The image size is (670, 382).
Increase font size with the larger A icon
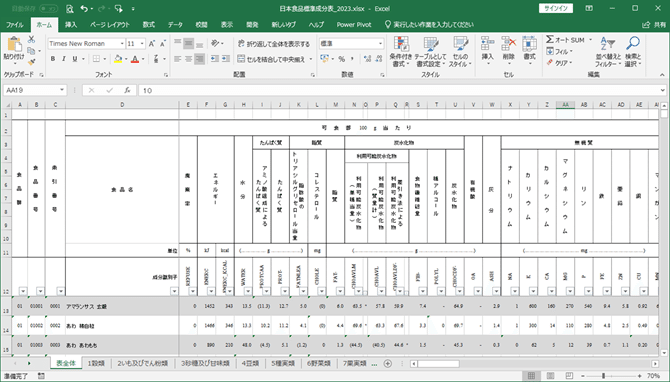tap(152, 44)
